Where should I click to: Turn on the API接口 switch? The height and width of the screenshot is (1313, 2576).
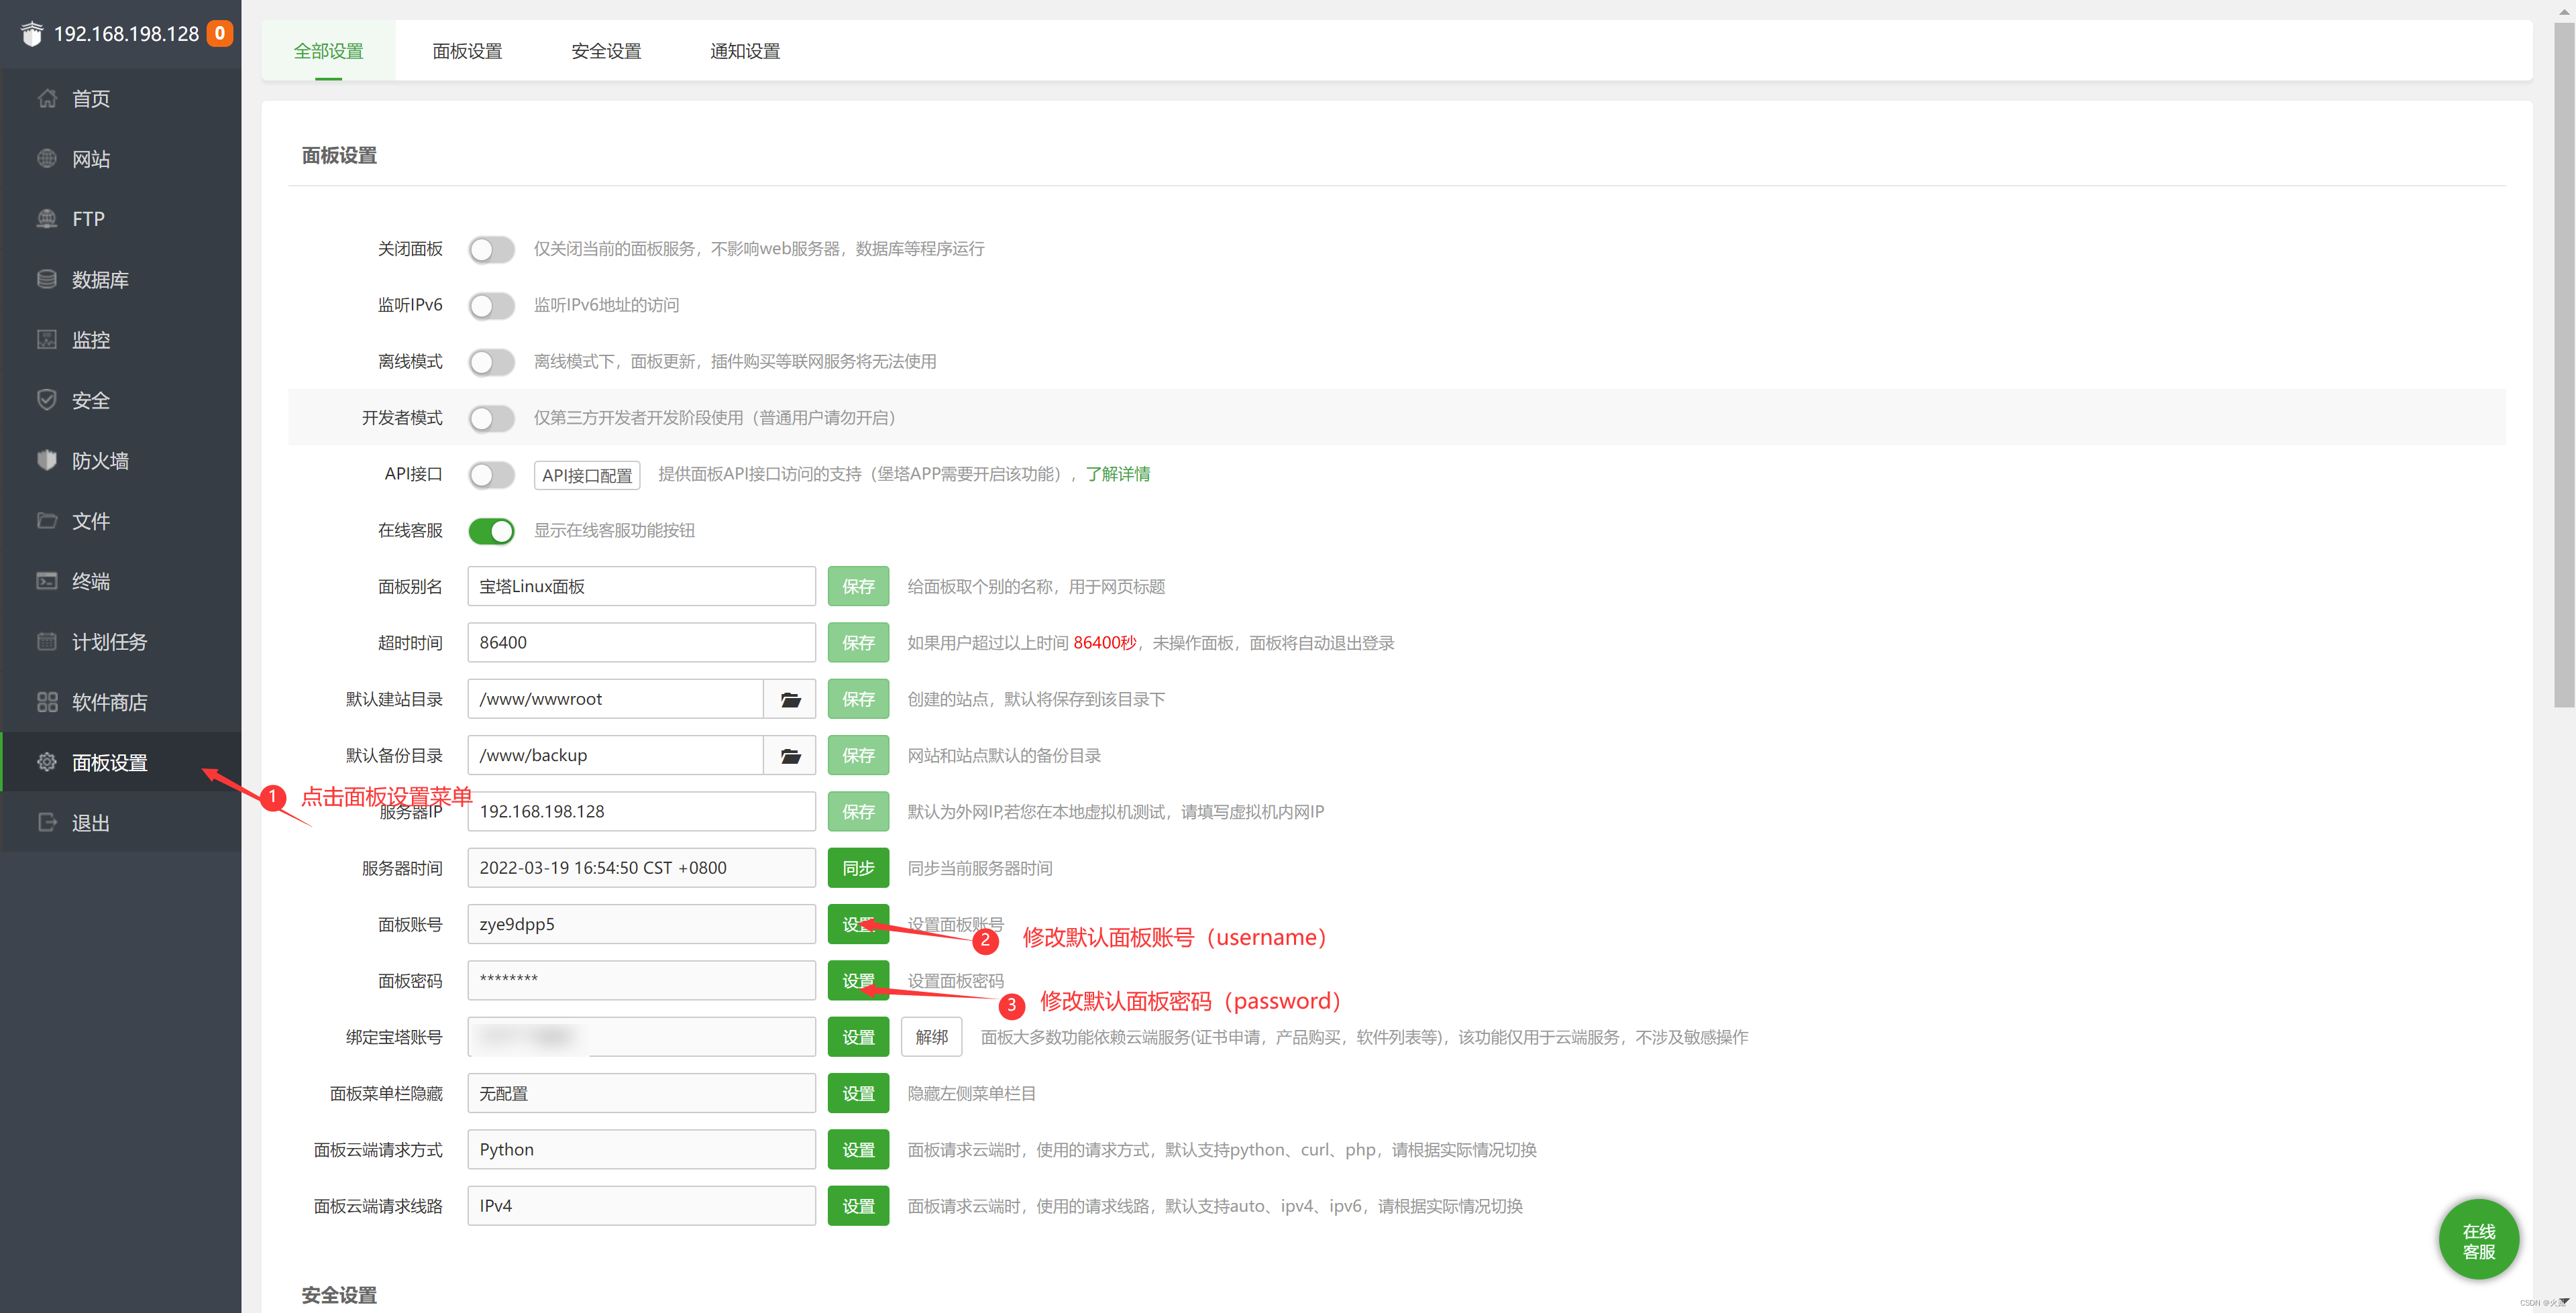pyautogui.click(x=491, y=474)
